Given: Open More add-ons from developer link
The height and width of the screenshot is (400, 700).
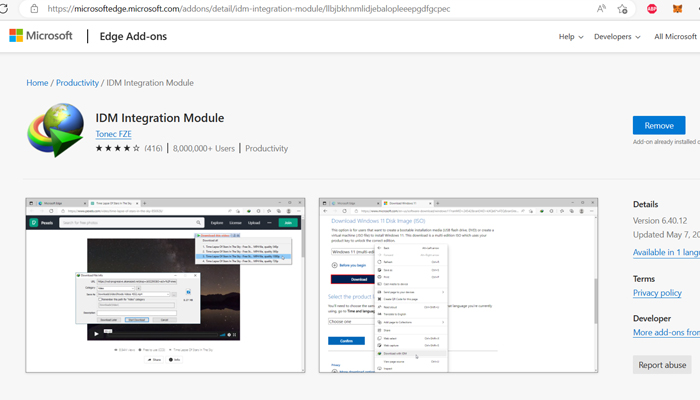Looking at the screenshot, I should 666,333.
